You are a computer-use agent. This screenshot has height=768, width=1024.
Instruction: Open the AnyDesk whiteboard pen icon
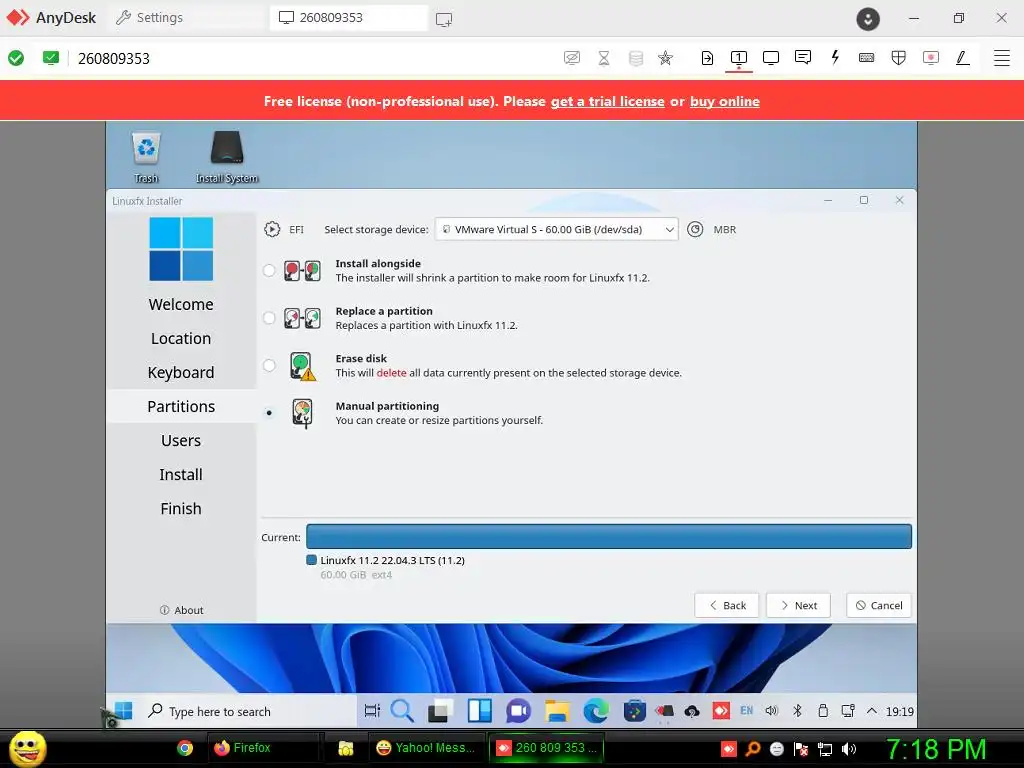(963, 57)
